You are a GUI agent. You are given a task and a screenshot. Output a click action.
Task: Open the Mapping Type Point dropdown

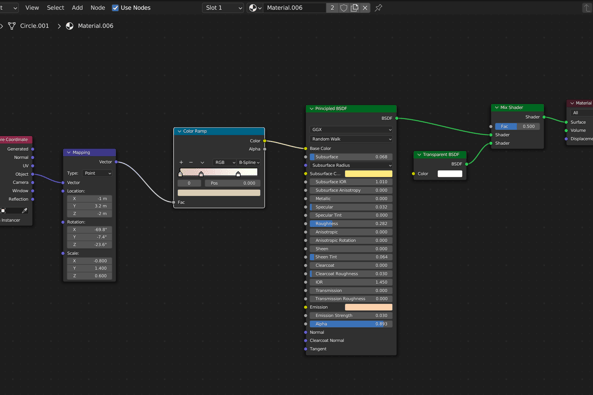(x=98, y=173)
